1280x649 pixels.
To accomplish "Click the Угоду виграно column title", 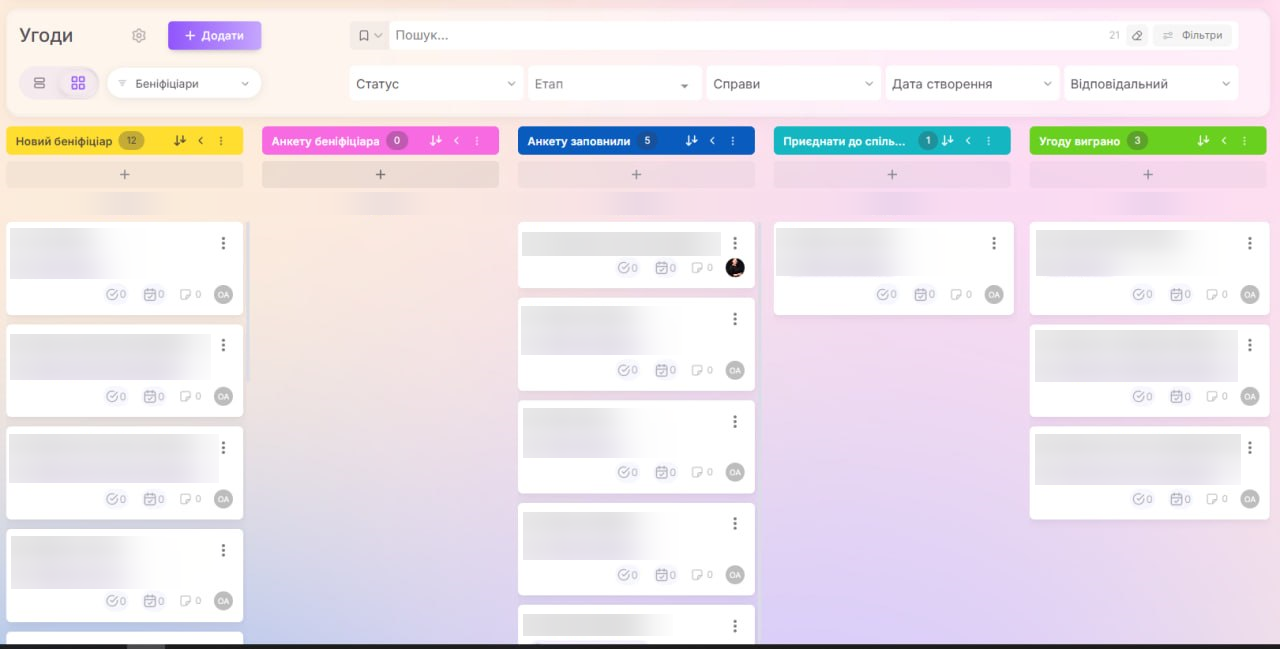I will click(1080, 141).
